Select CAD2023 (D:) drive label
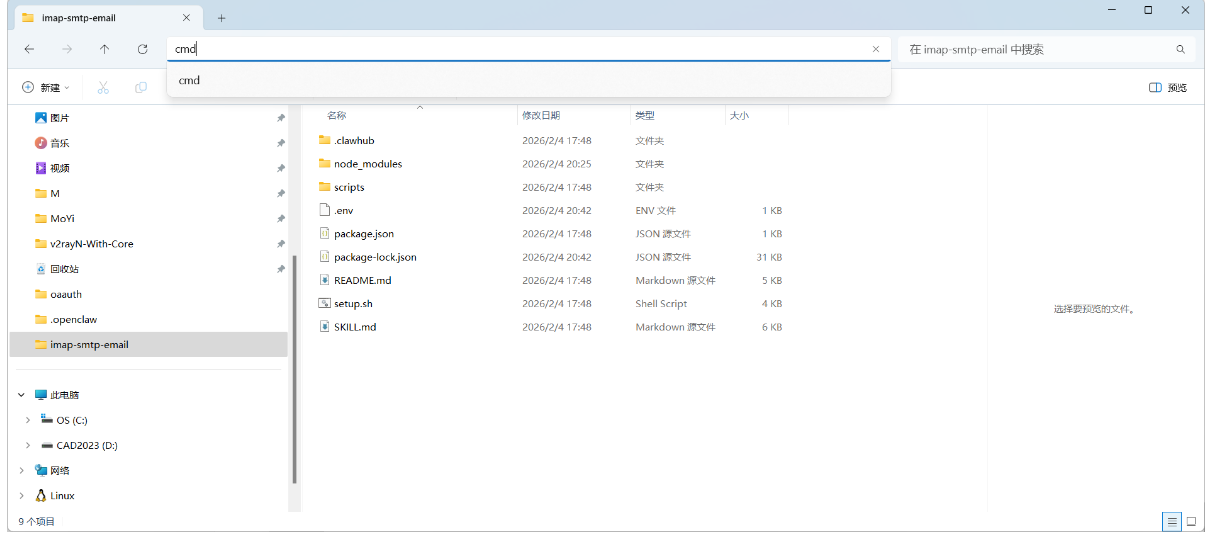Image resolution: width=1213 pixels, height=541 pixels. tap(87, 445)
